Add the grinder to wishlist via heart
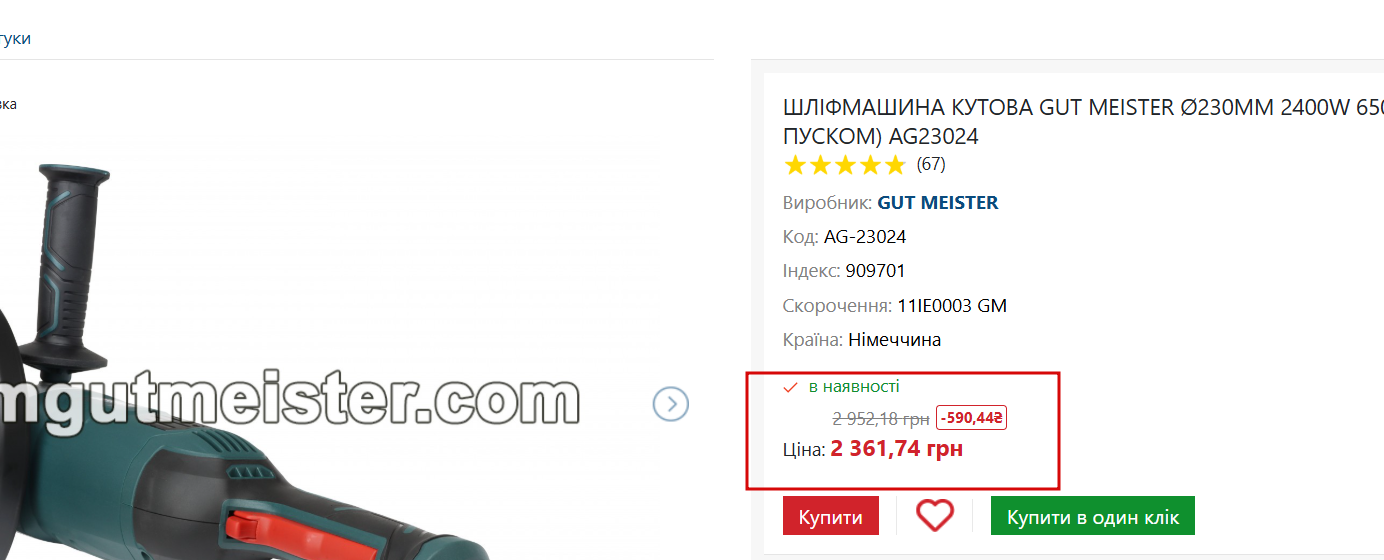The width and height of the screenshot is (1384, 560). pyautogui.click(x=935, y=516)
